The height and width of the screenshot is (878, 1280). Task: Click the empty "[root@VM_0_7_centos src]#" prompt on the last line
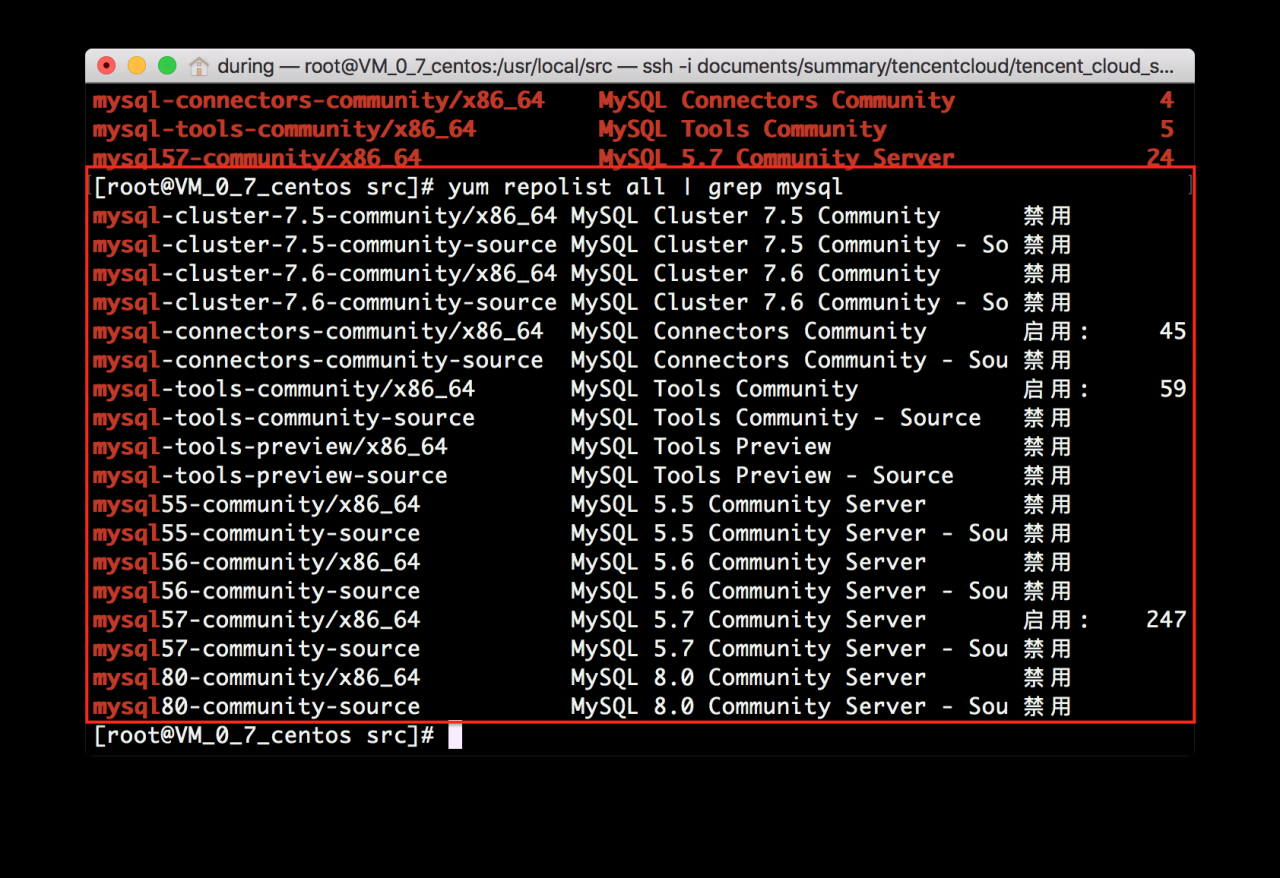click(x=263, y=736)
